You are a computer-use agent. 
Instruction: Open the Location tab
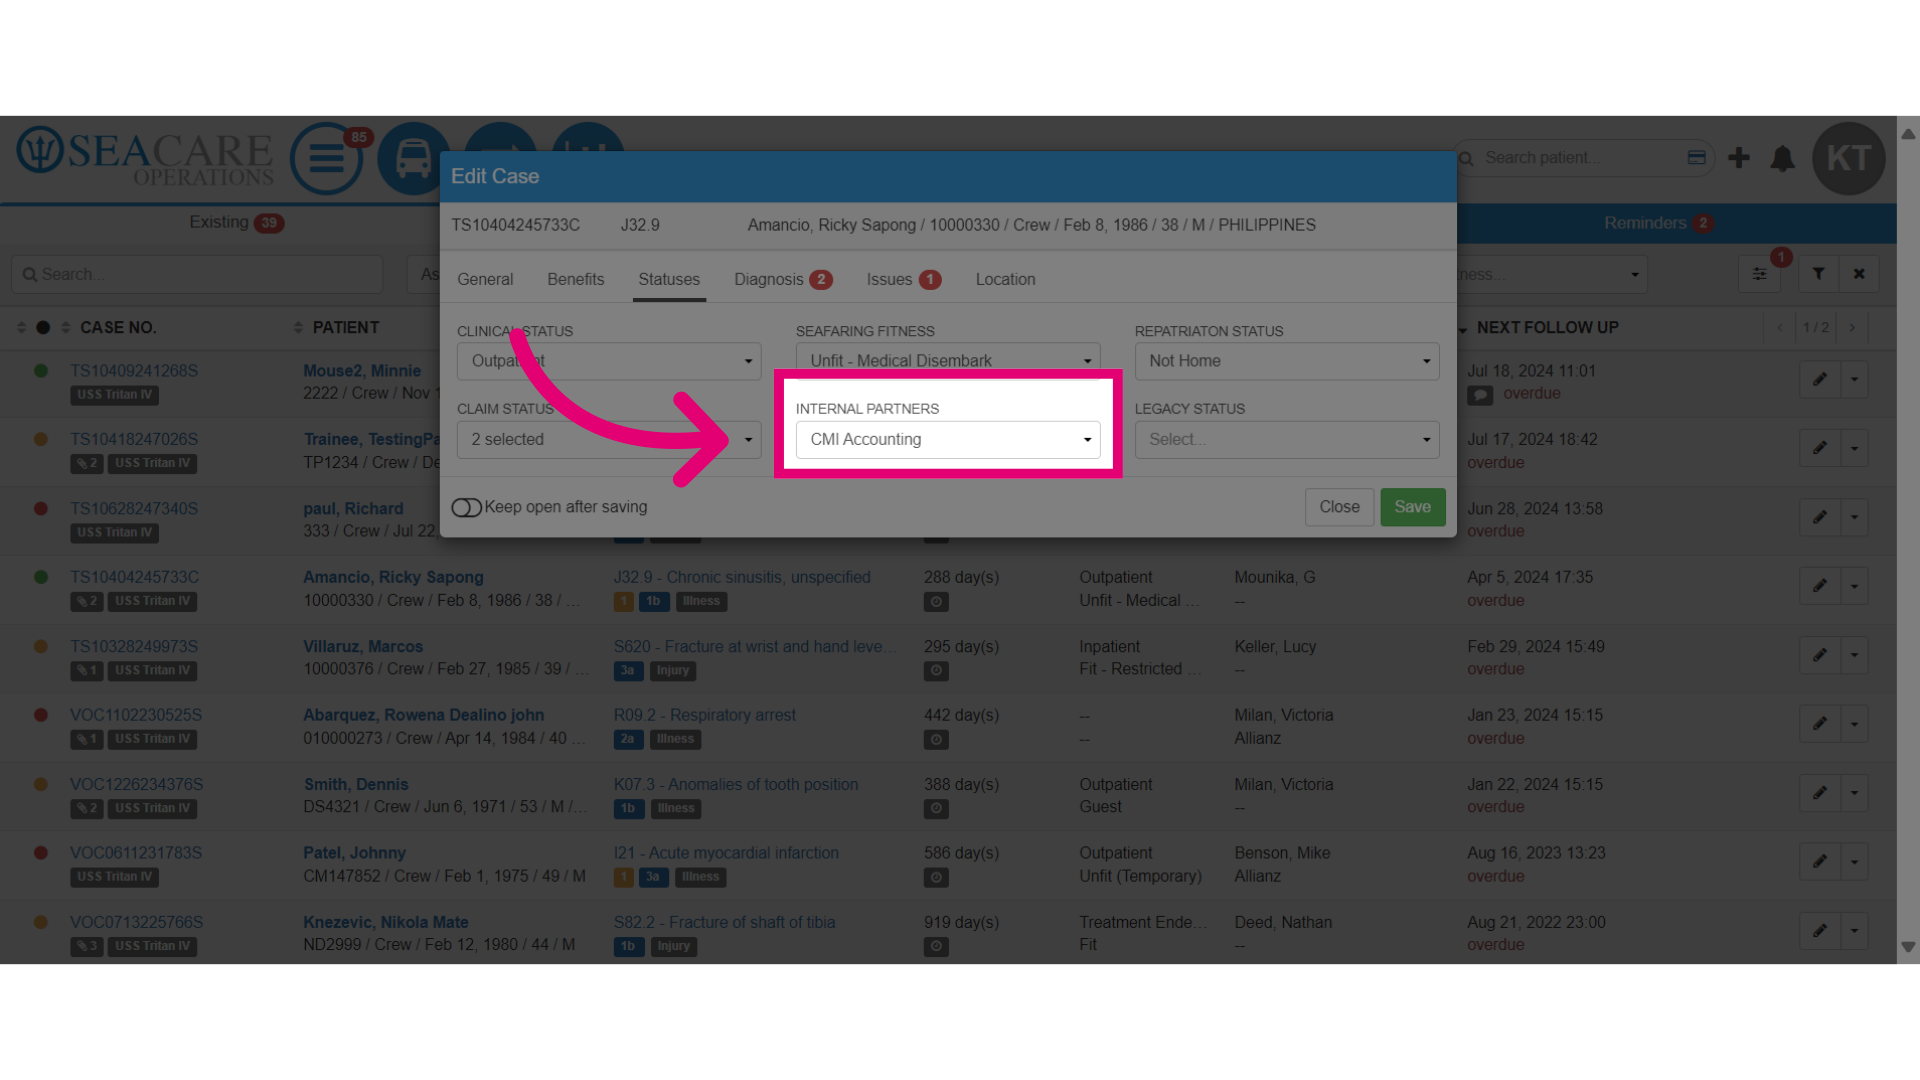pos(1005,280)
